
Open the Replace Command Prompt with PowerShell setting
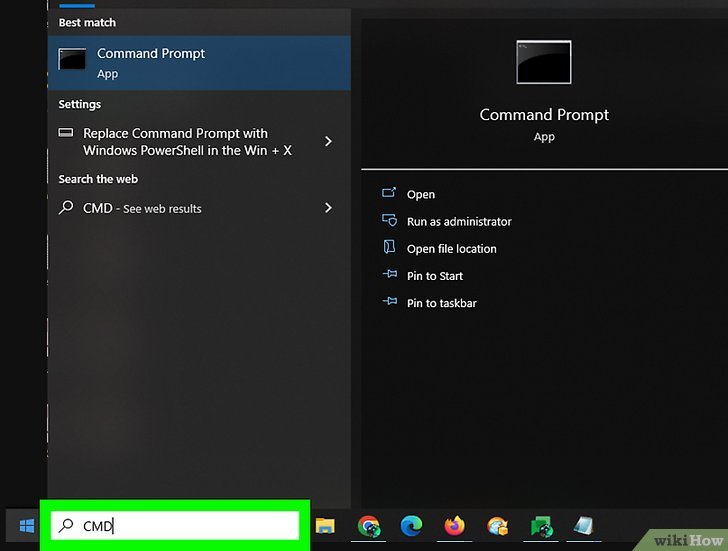coord(199,142)
